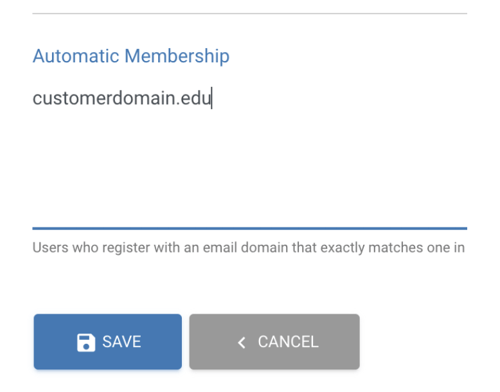This screenshot has height=392, width=500.
Task: Click the word 'customerdomain' in the textarea
Action: pyautogui.click(x=104, y=98)
